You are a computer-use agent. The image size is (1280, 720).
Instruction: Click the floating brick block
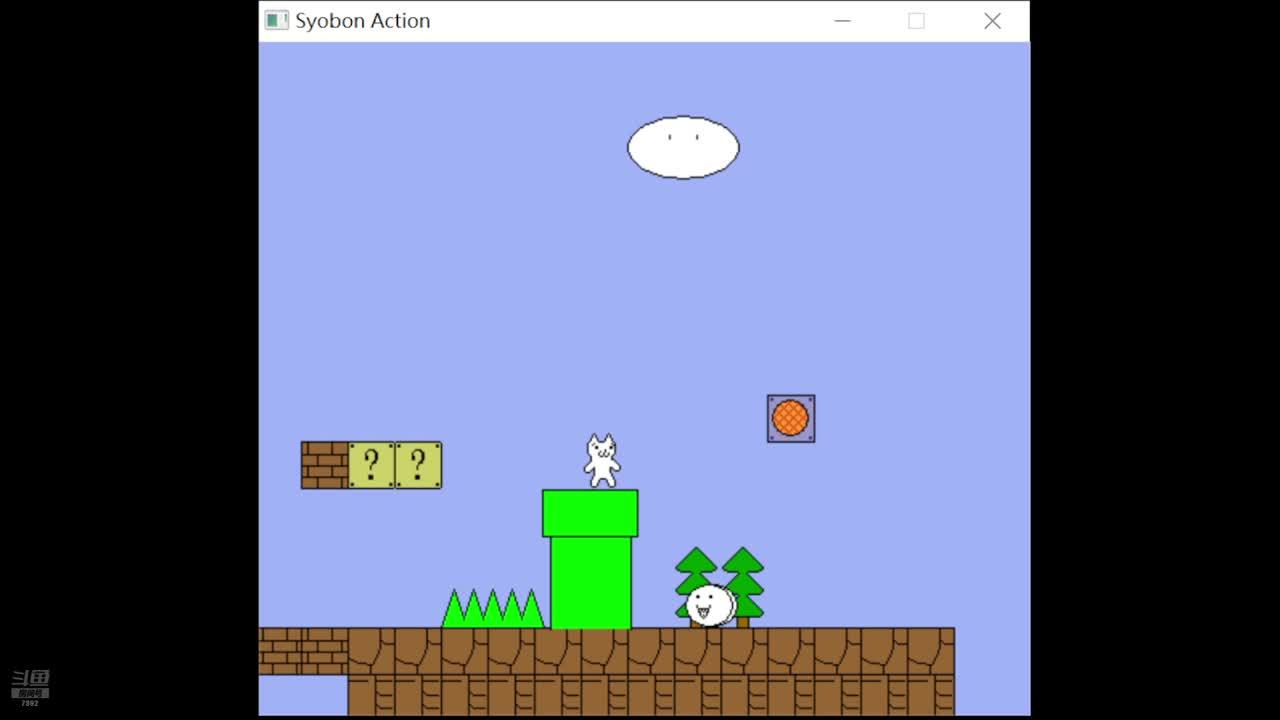point(325,465)
